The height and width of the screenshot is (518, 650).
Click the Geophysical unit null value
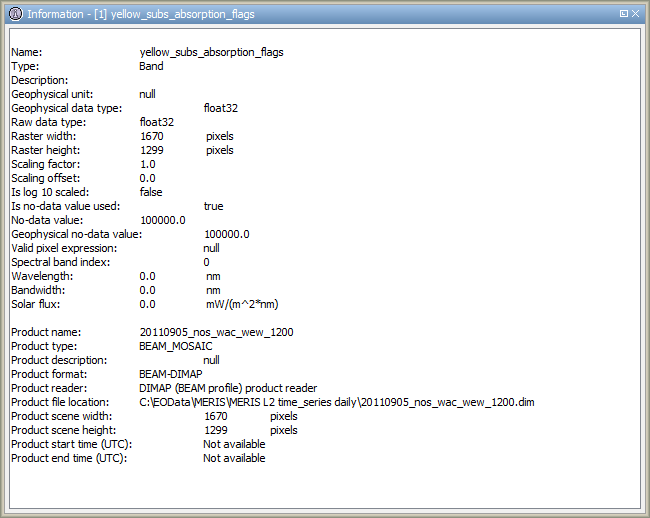(147, 94)
